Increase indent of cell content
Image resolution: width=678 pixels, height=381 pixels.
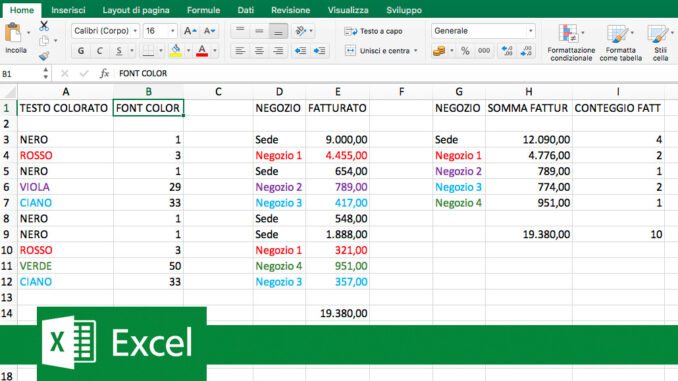[x=320, y=51]
